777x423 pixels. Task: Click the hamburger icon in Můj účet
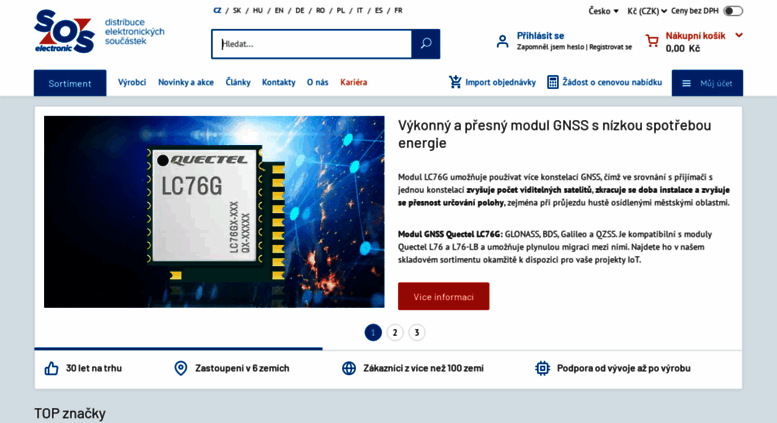686,83
